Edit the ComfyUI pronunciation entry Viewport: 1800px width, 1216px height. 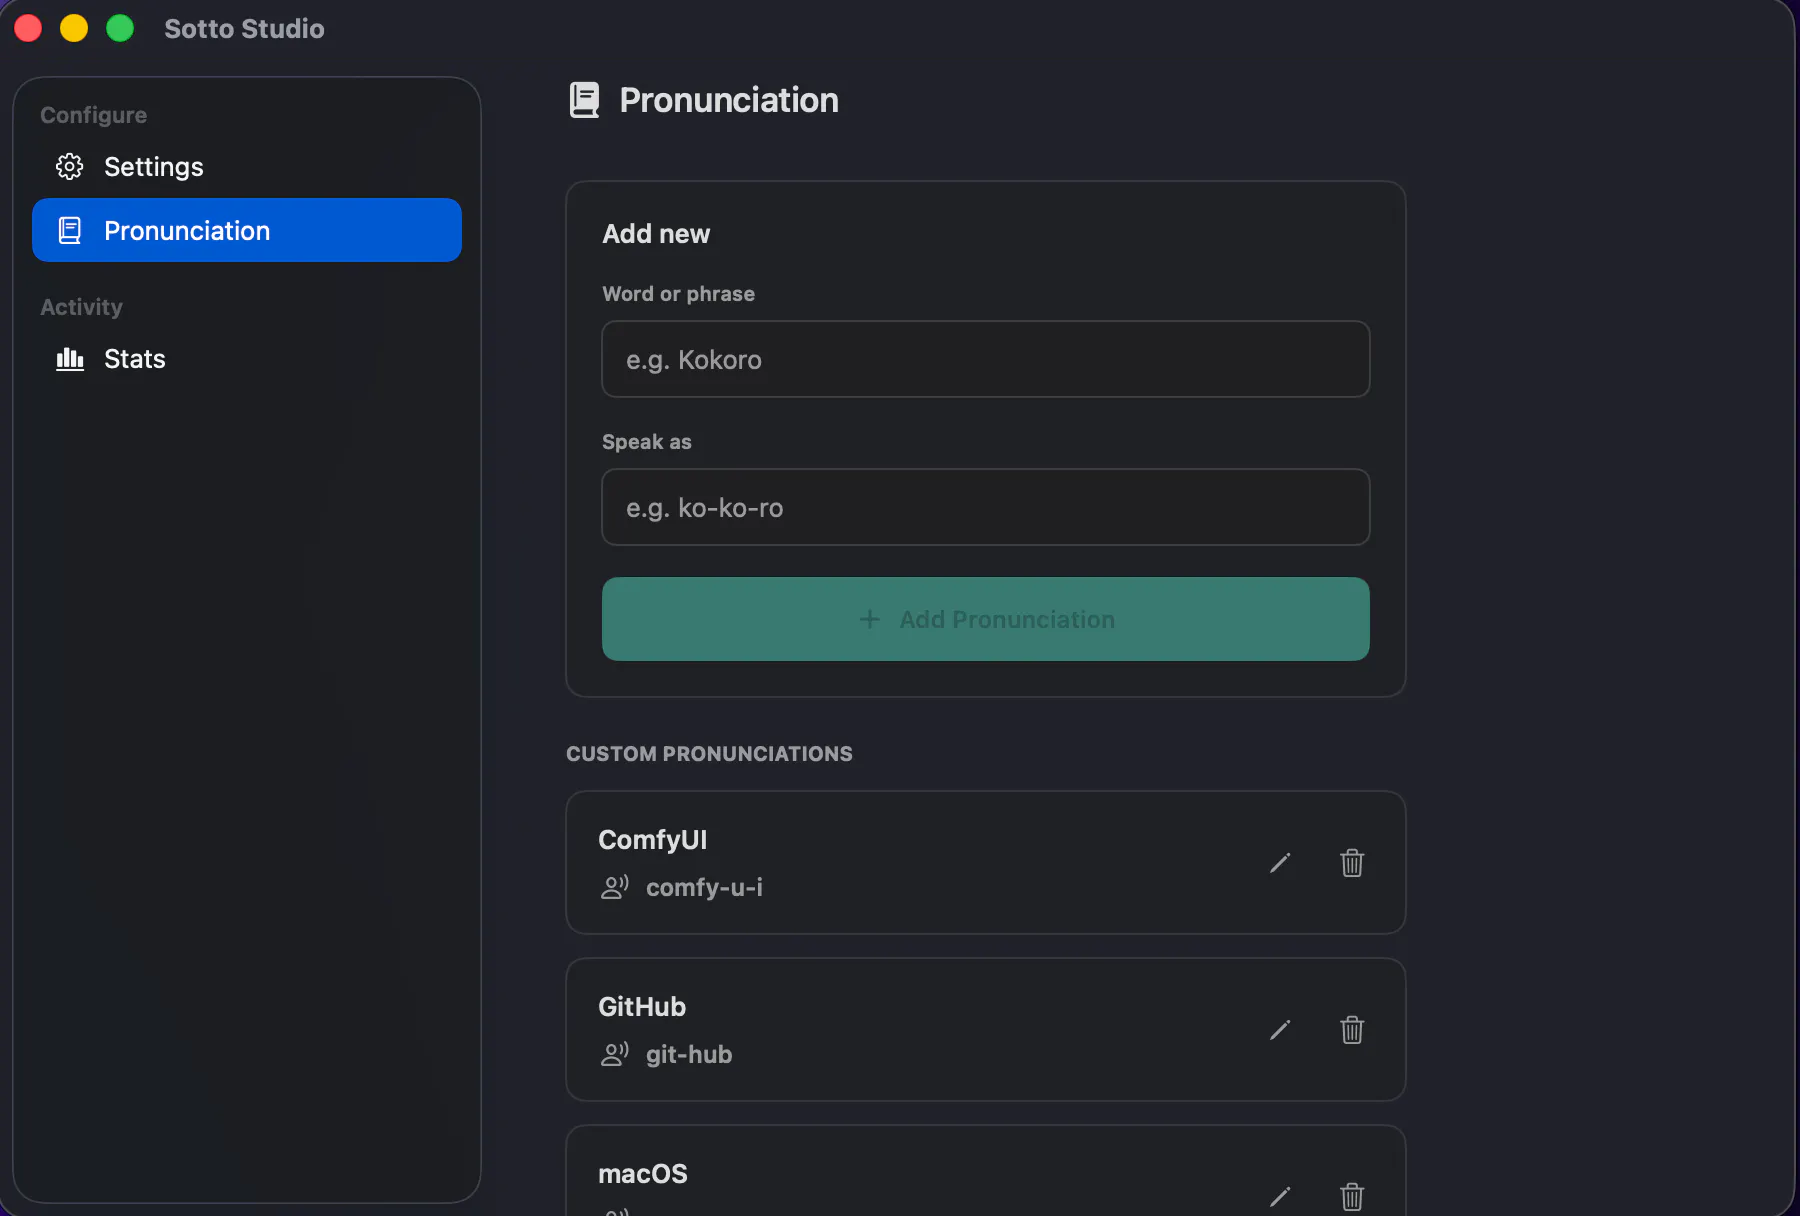click(x=1280, y=863)
